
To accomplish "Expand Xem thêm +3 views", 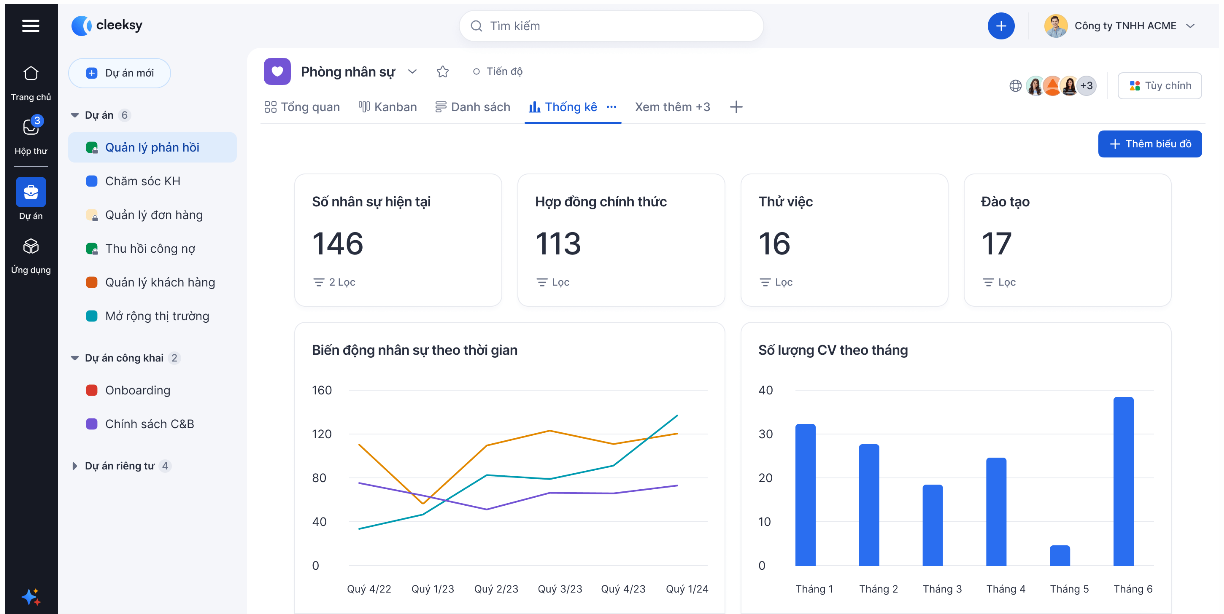I will pyautogui.click(x=673, y=107).
